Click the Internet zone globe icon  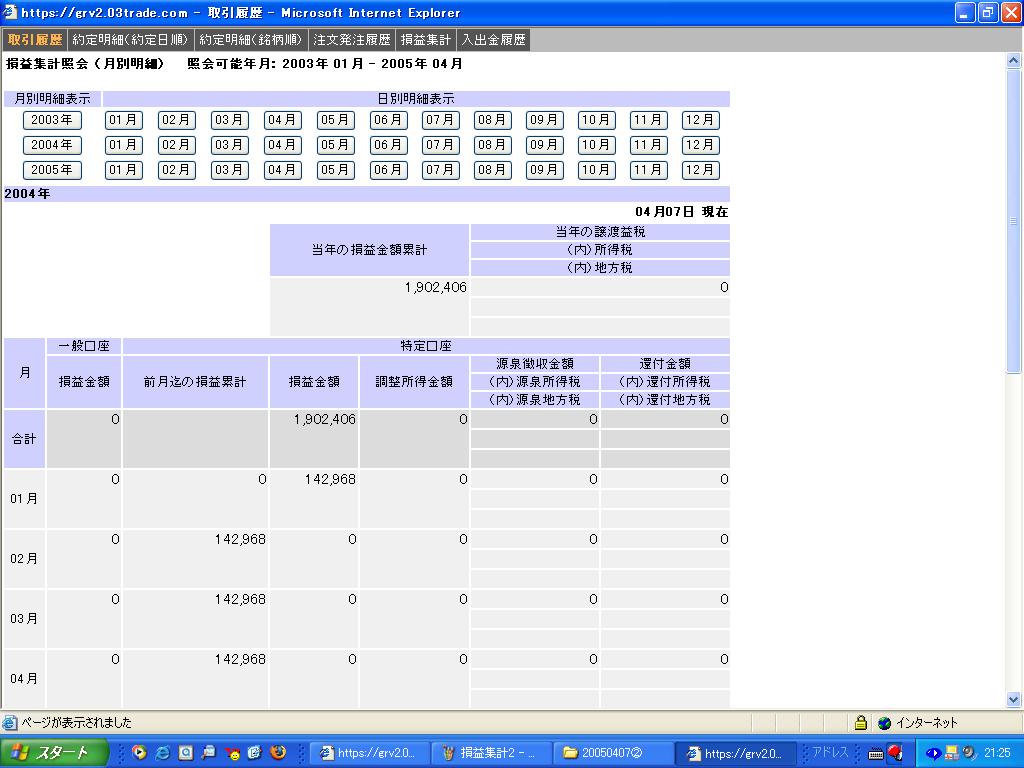click(x=884, y=723)
